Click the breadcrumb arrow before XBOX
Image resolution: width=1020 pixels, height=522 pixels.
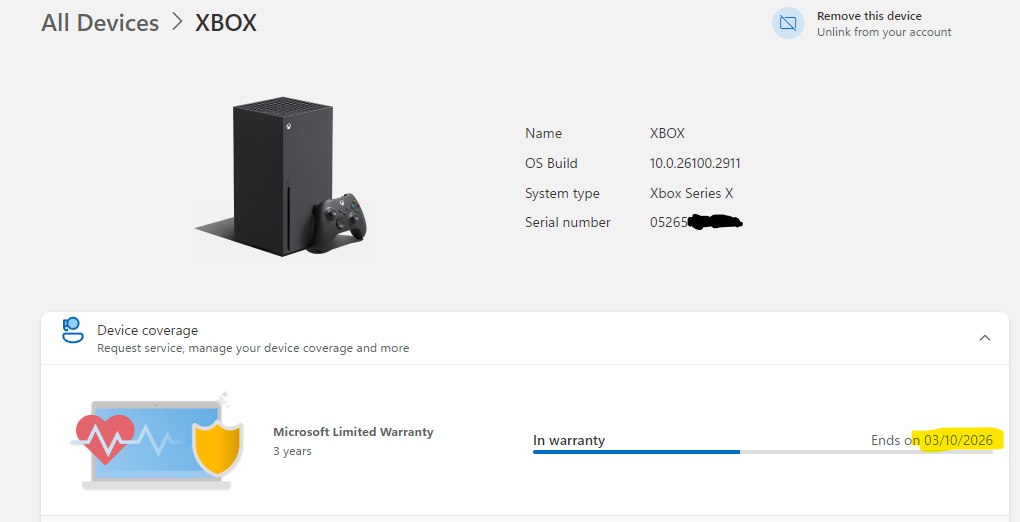point(177,22)
